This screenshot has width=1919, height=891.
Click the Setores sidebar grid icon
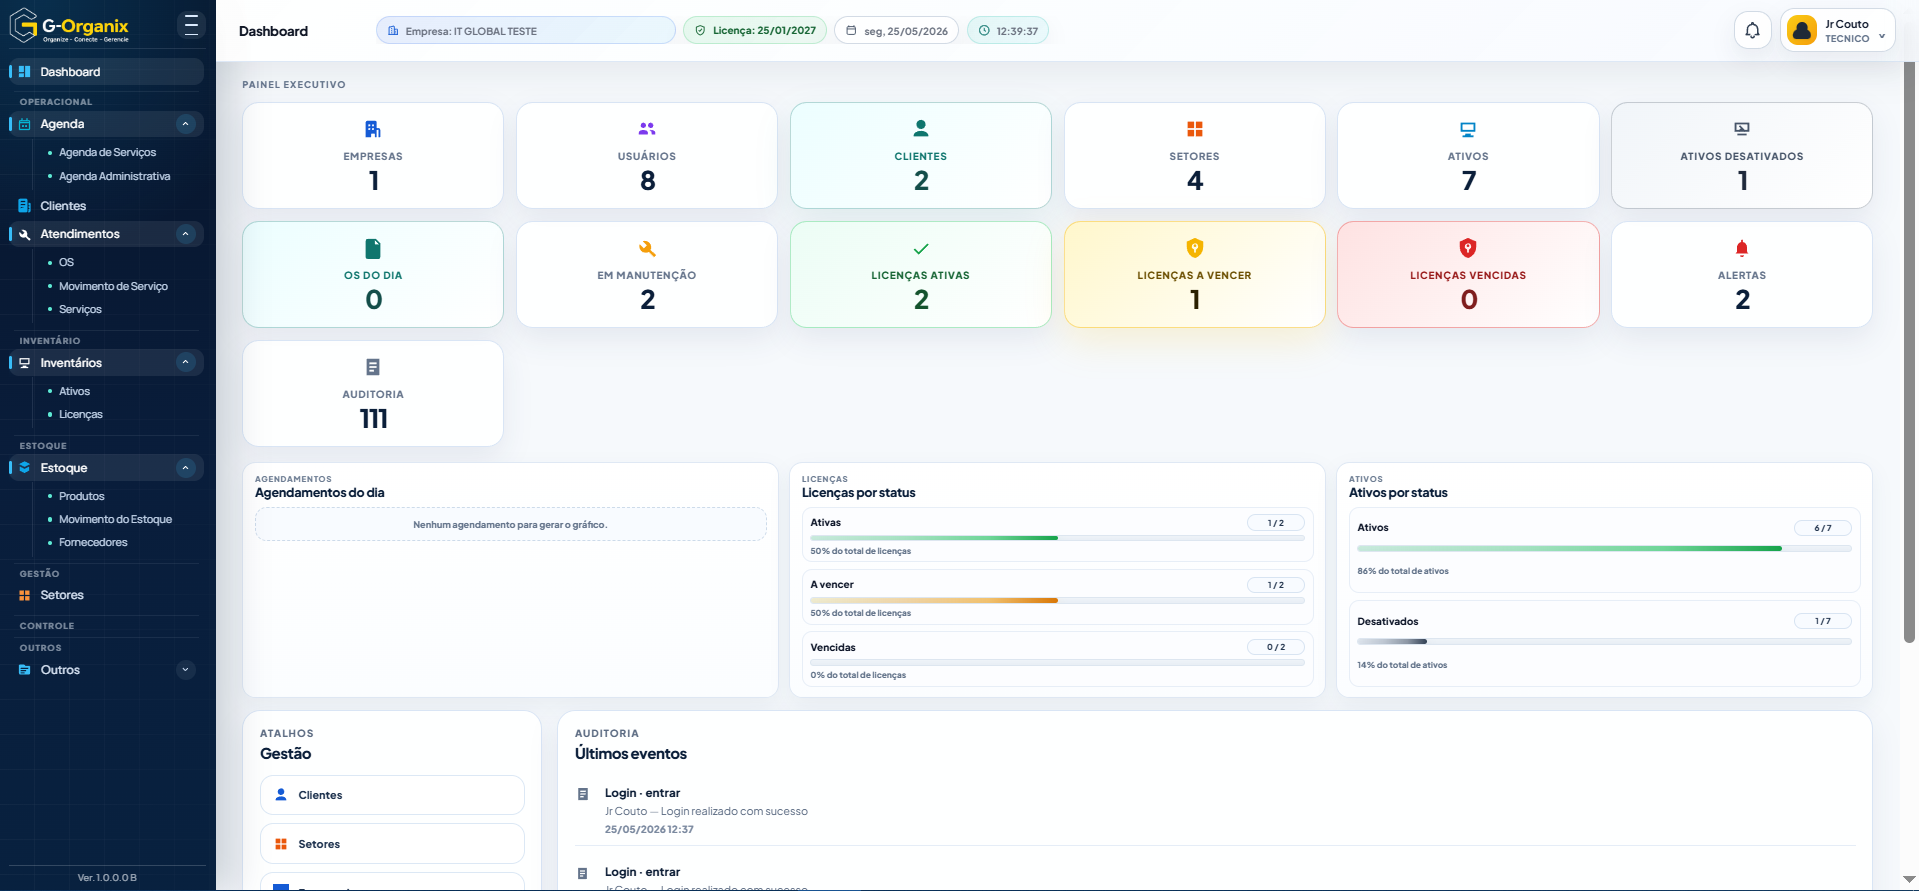tap(25, 595)
